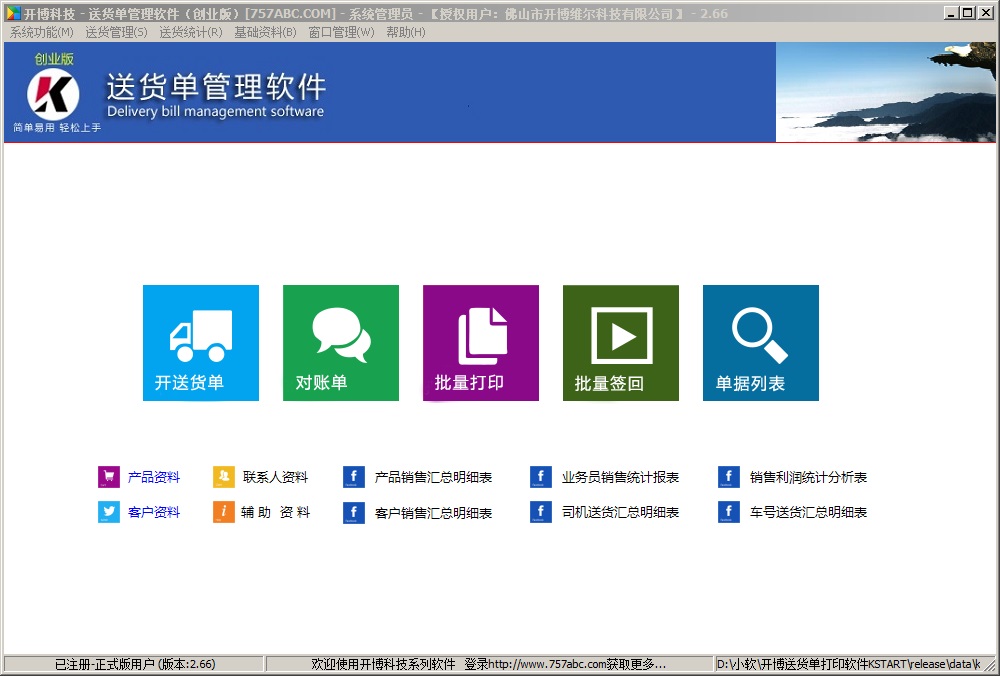Click the blue f icon beside 车号送货汇总明细表

(729, 512)
